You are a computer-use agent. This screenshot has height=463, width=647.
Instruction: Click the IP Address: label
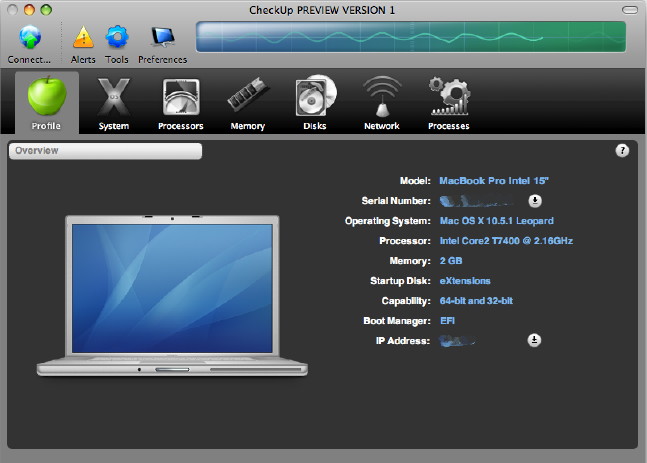[403, 341]
